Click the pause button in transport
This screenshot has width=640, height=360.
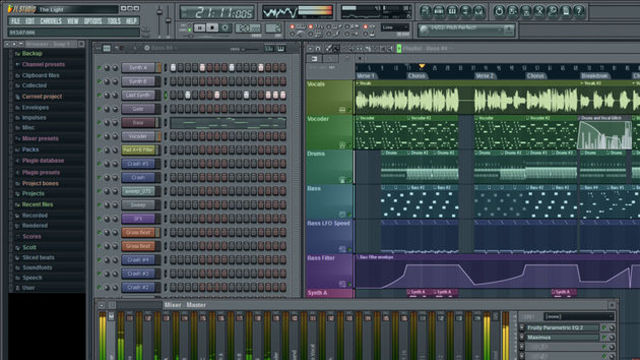point(199,28)
